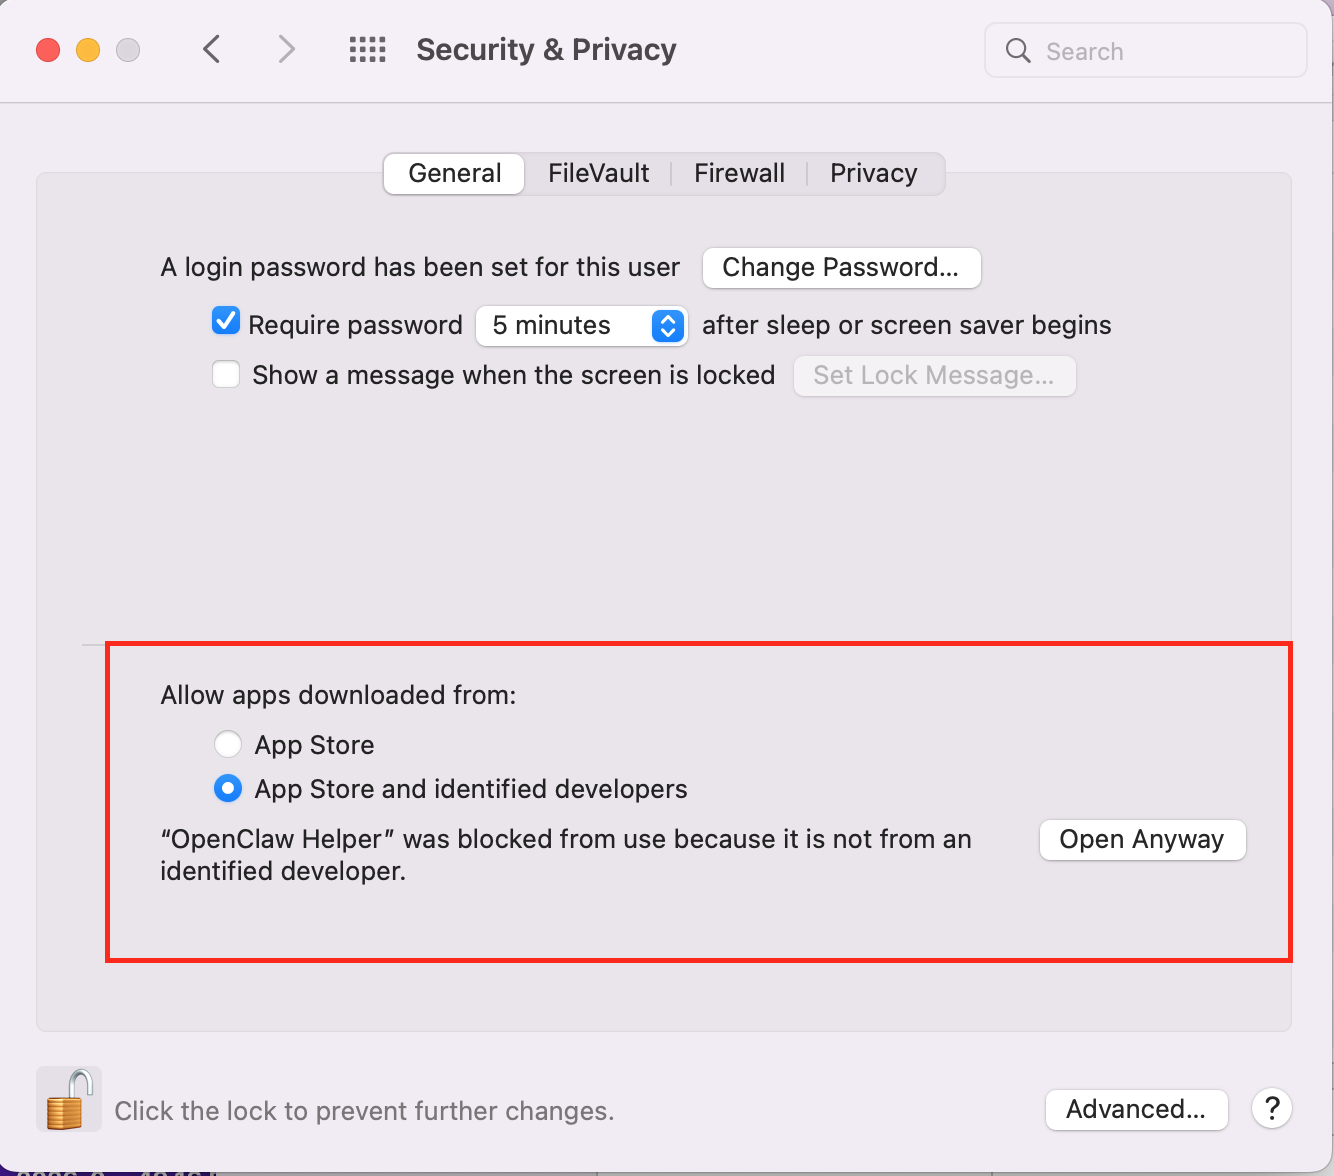Switch to the FileVault tab

click(x=598, y=173)
